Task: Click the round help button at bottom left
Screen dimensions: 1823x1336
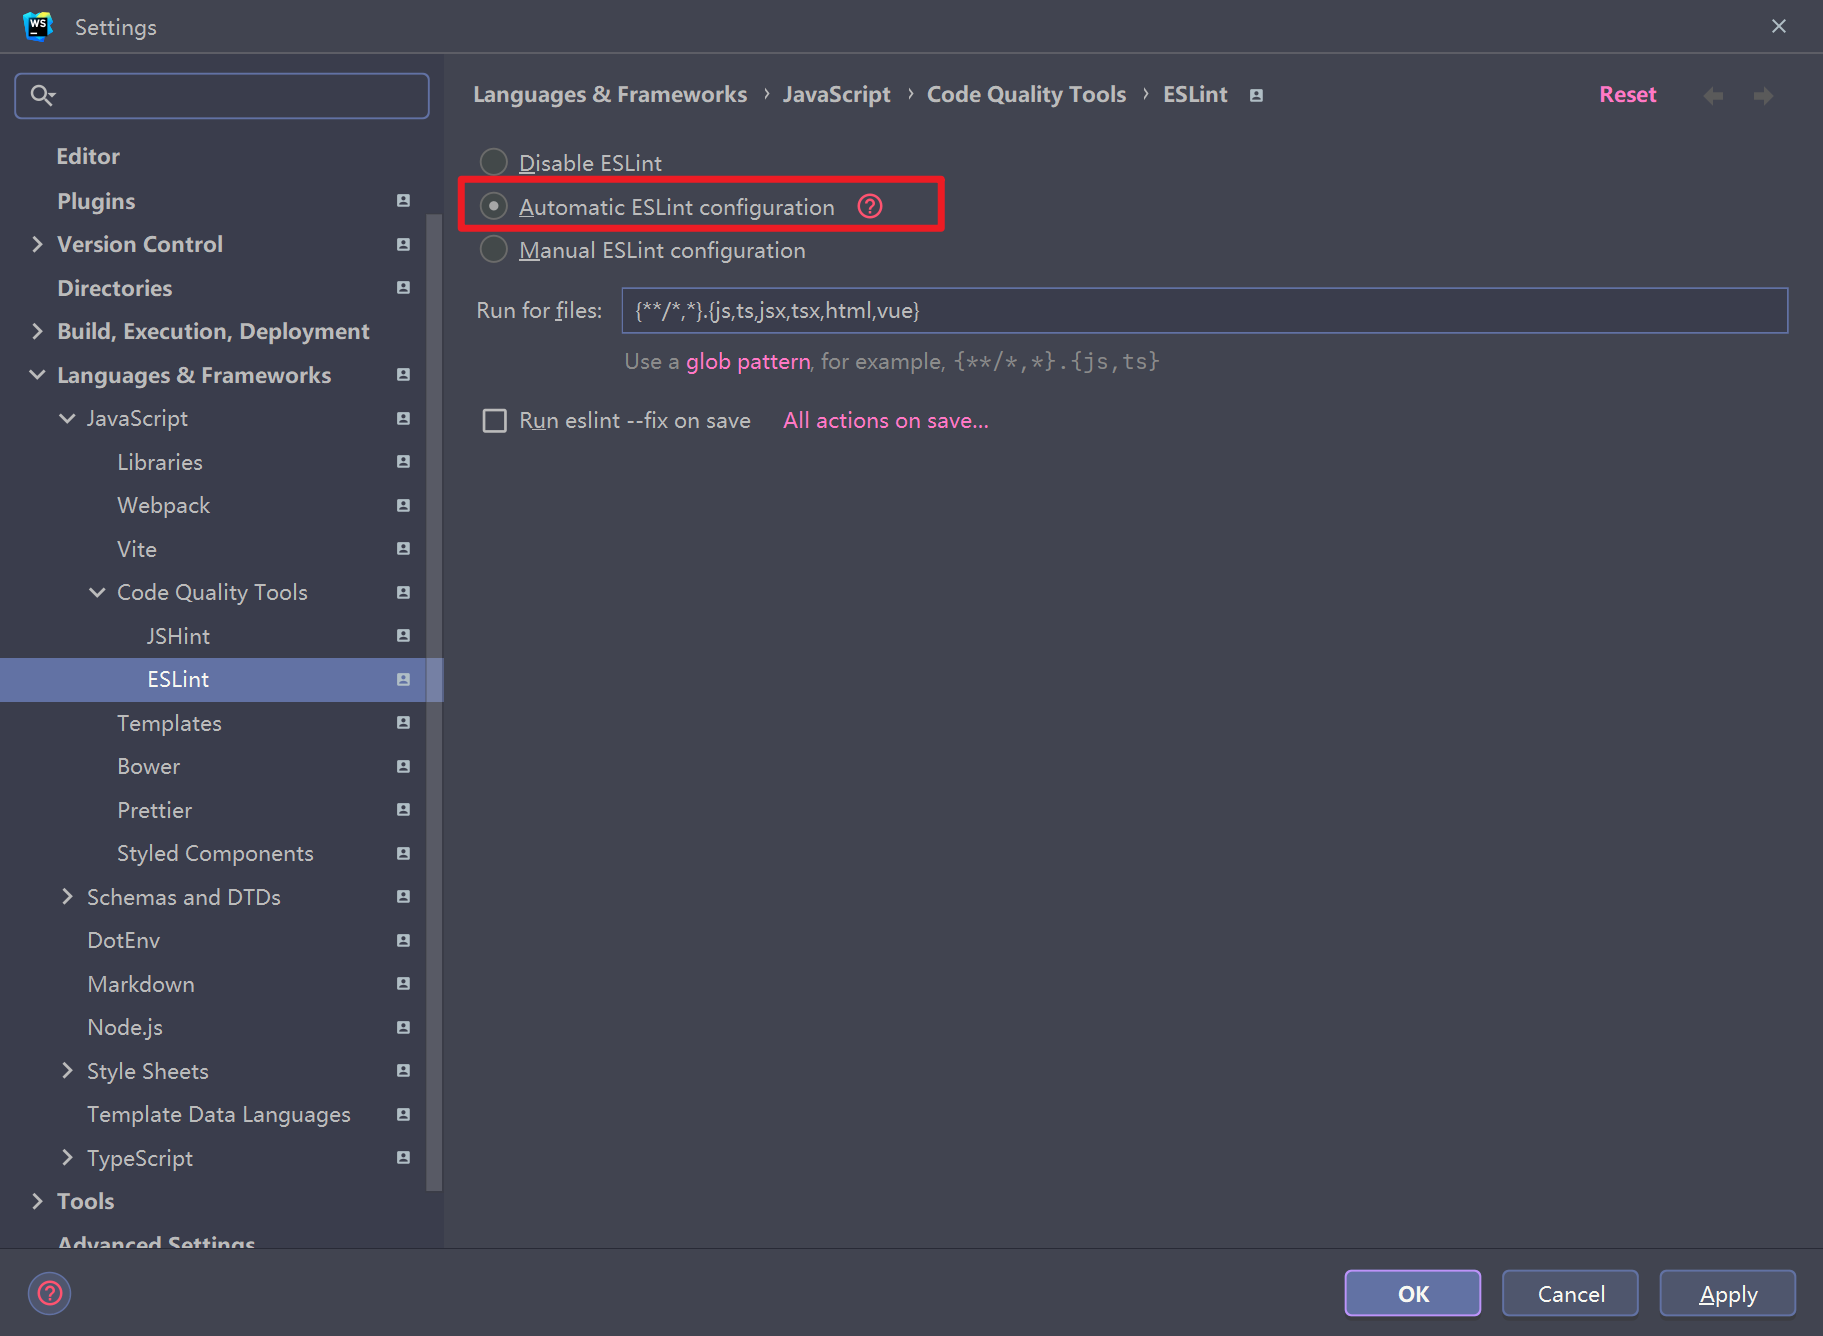Action: pyautogui.click(x=50, y=1293)
